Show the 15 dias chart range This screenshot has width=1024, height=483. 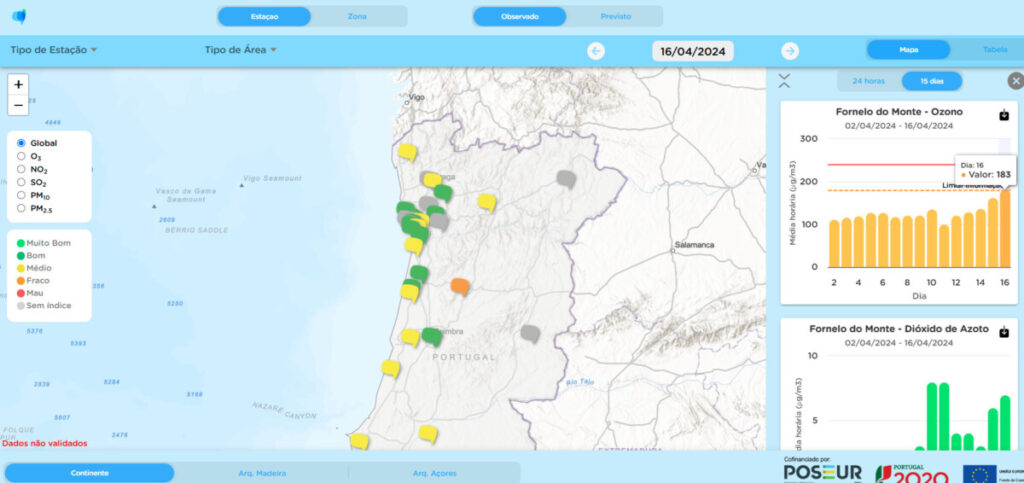(x=932, y=81)
